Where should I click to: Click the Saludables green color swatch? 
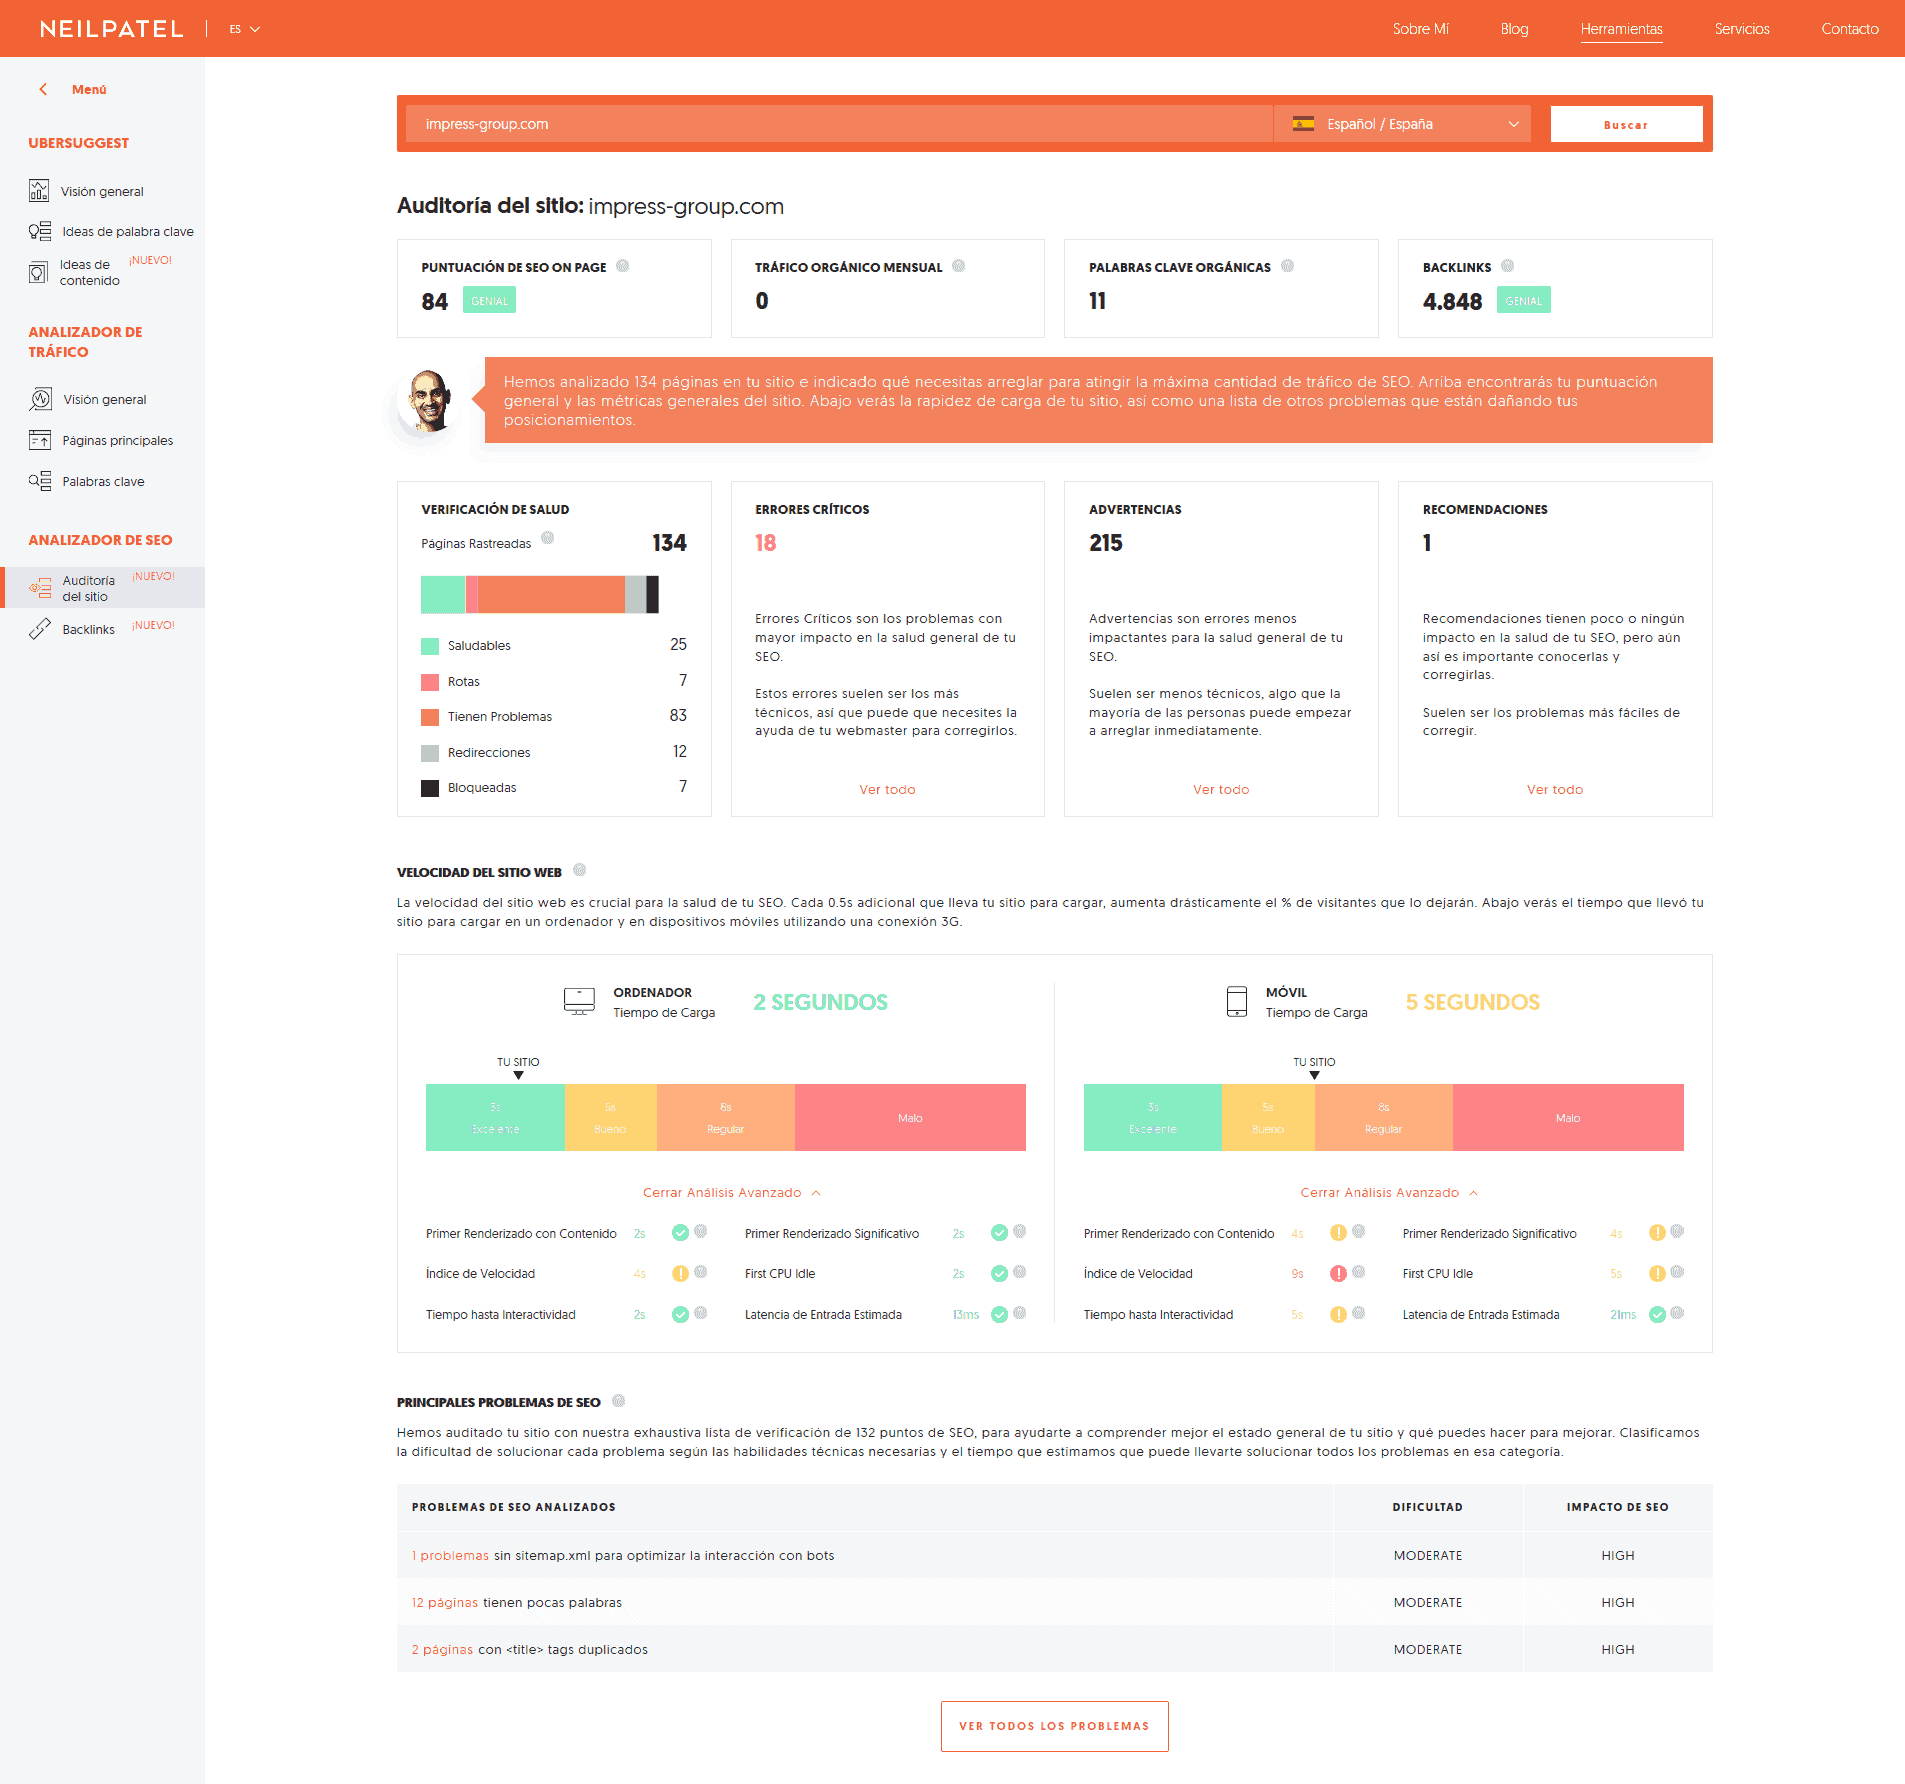[430, 646]
